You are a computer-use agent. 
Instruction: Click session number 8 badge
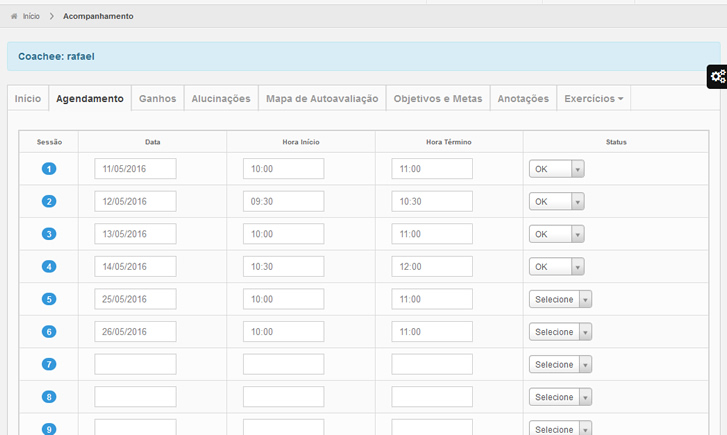tap(49, 397)
